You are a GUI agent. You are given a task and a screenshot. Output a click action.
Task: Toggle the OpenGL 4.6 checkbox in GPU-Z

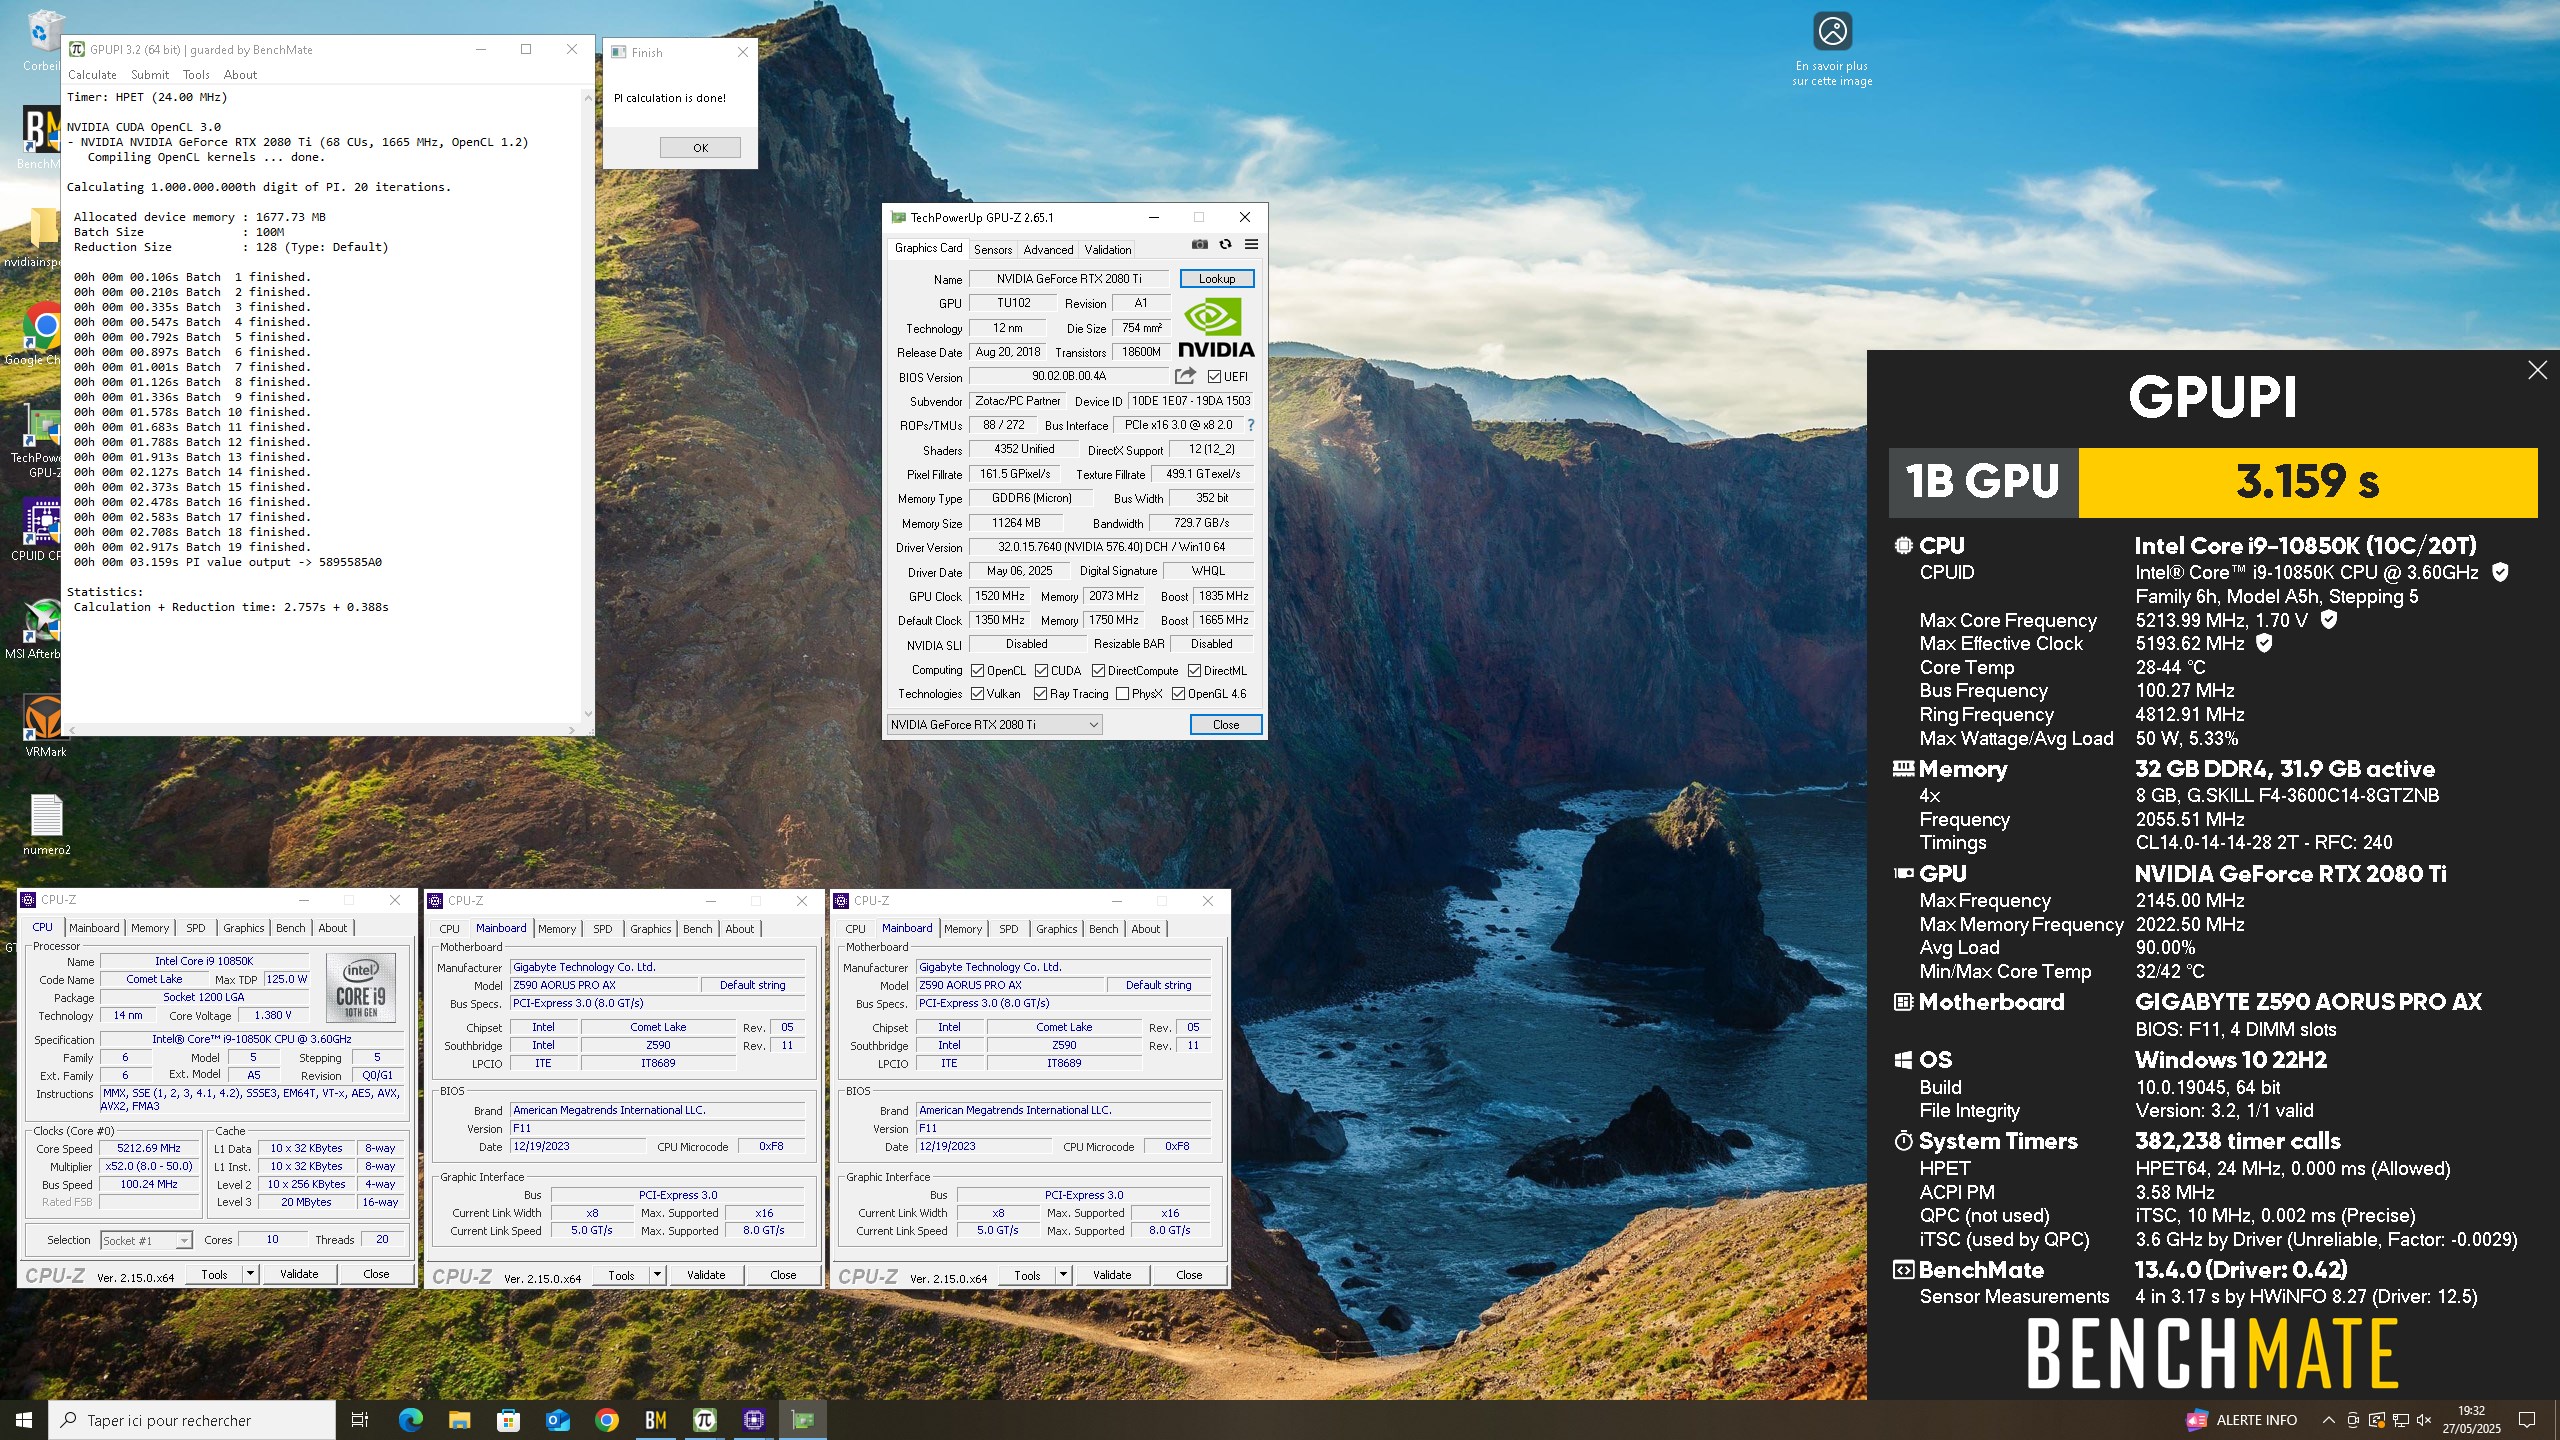tap(1178, 694)
